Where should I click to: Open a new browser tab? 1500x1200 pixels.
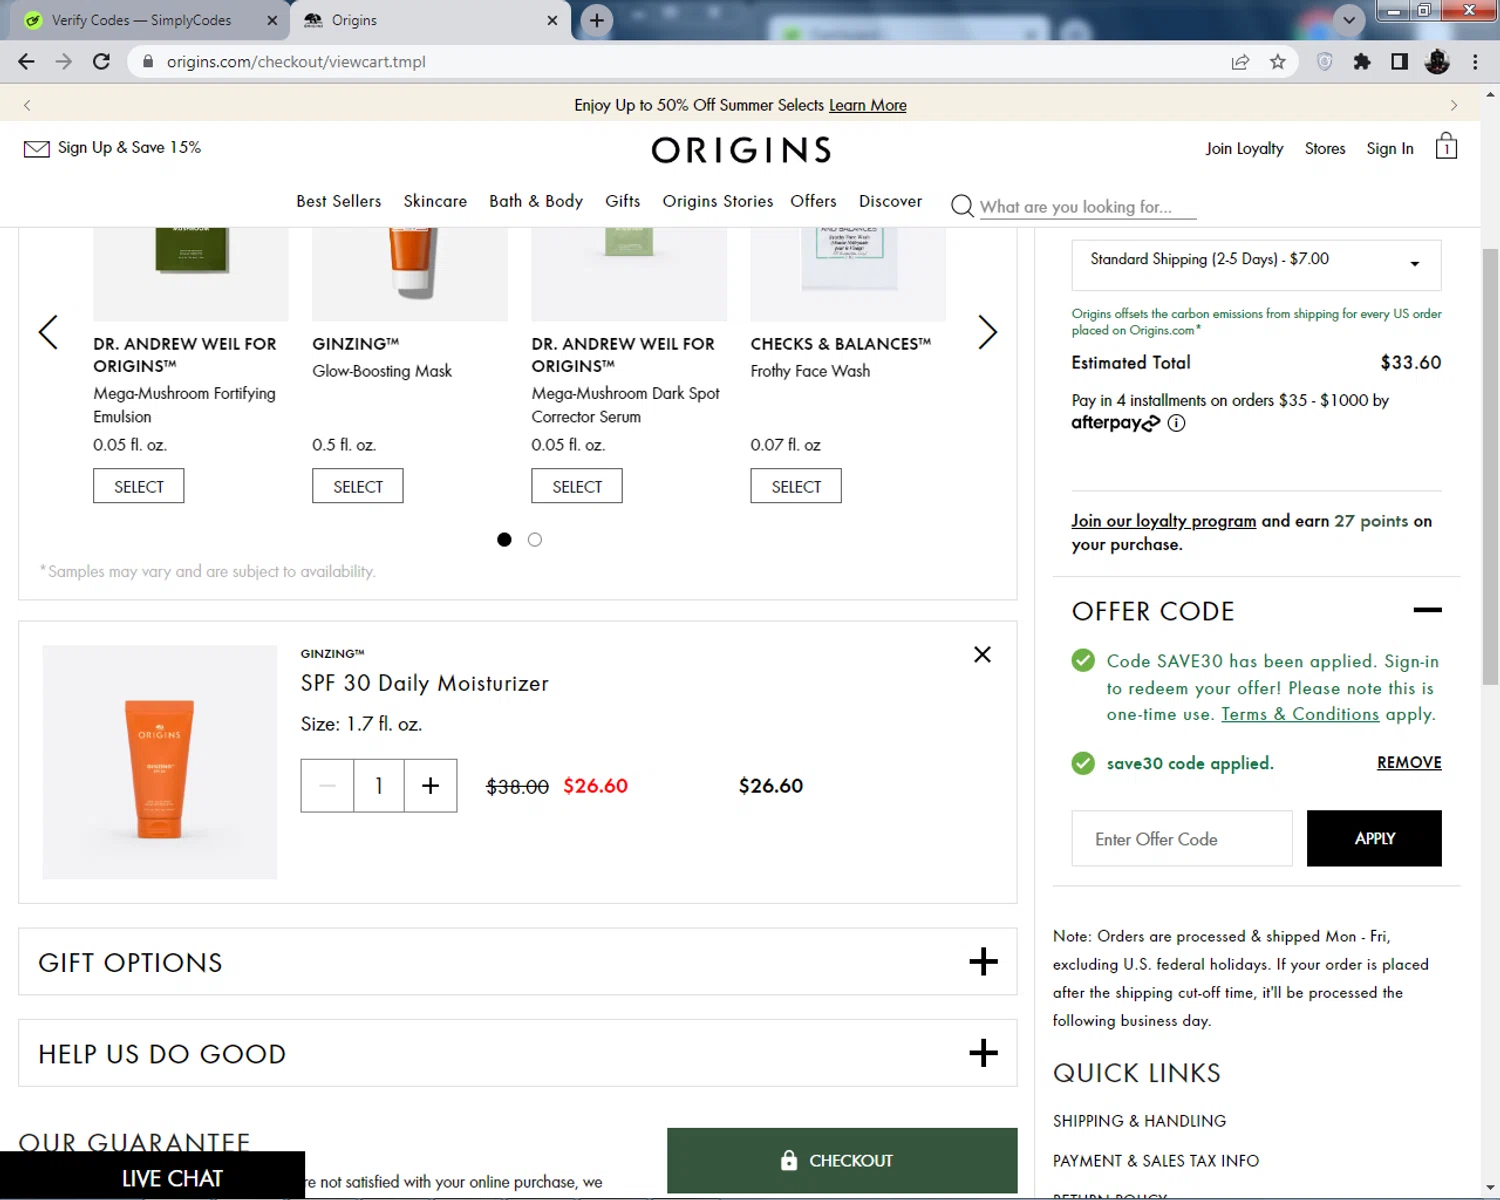click(597, 20)
